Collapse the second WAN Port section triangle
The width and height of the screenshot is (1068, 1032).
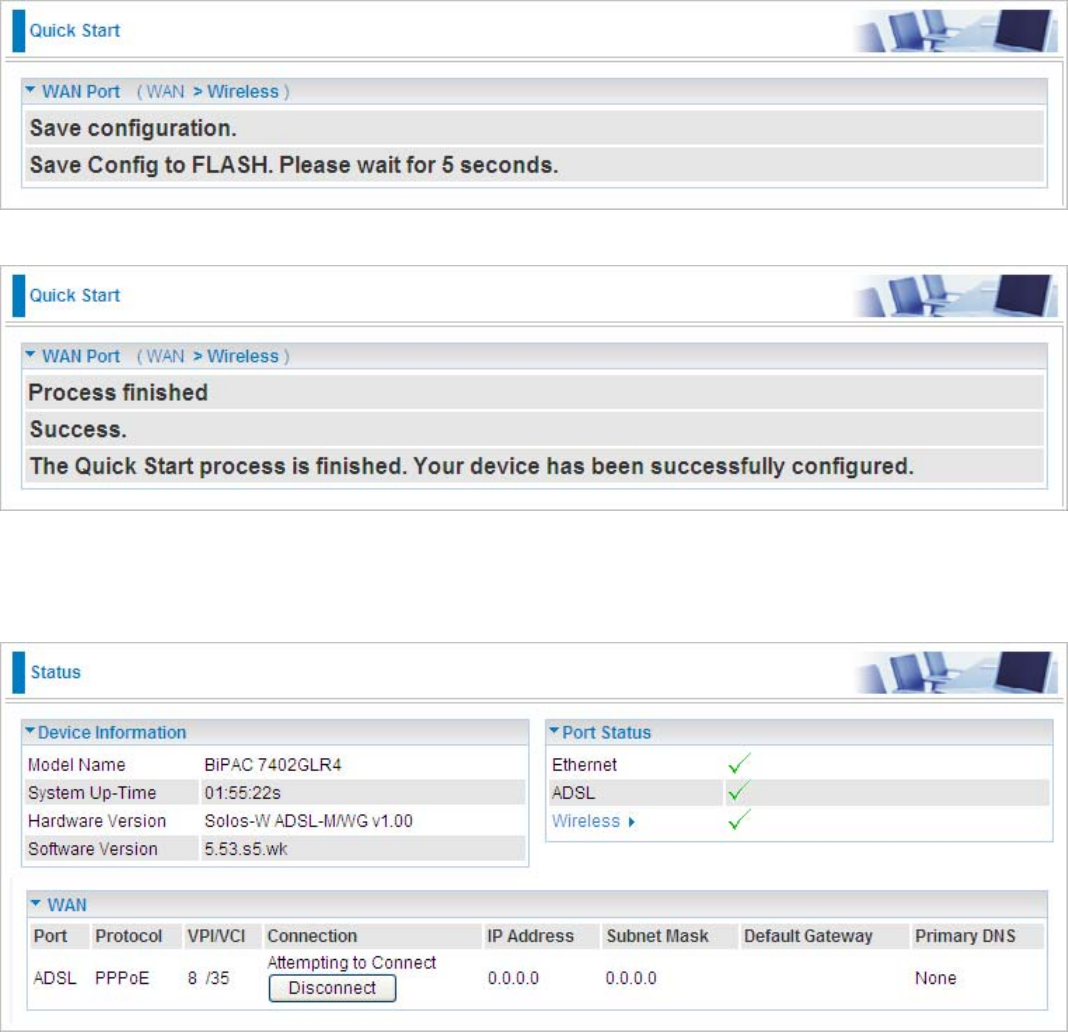tap(31, 357)
